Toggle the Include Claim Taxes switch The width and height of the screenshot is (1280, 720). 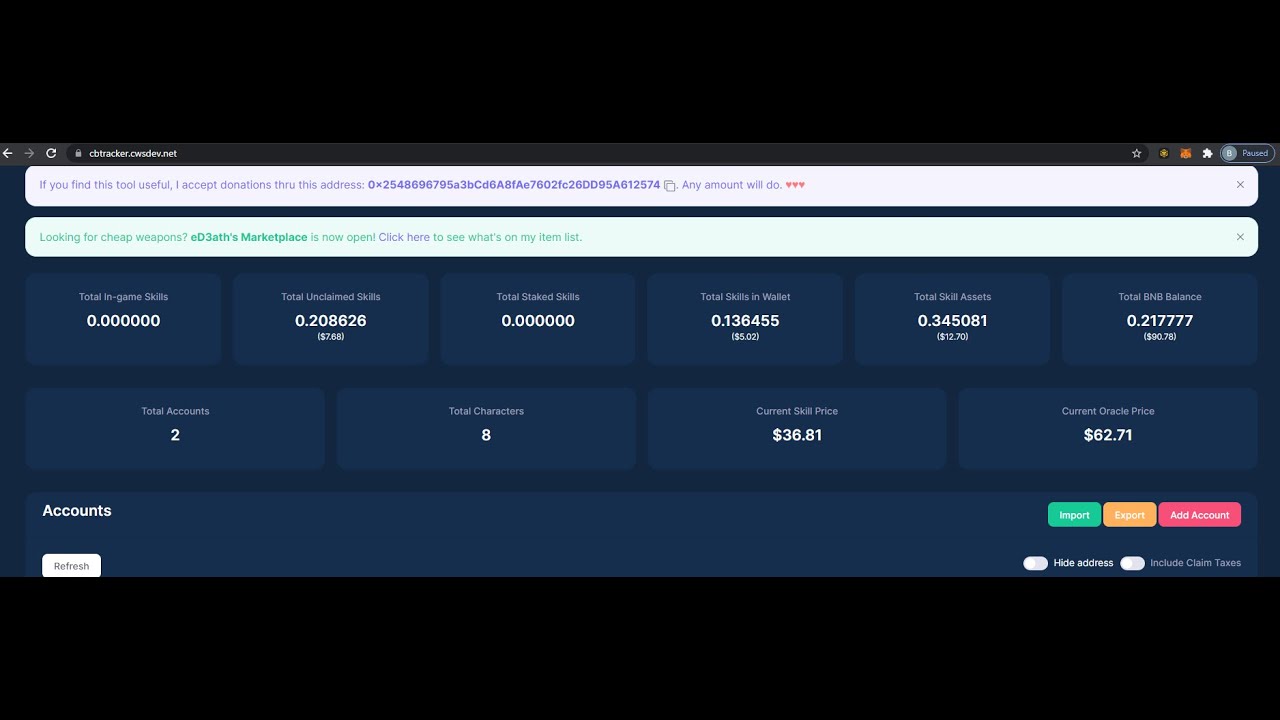(x=1132, y=563)
